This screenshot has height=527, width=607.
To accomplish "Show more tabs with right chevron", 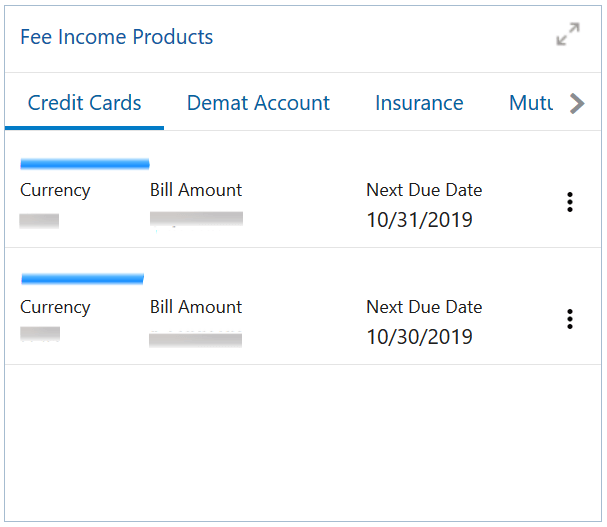I will [x=577, y=103].
